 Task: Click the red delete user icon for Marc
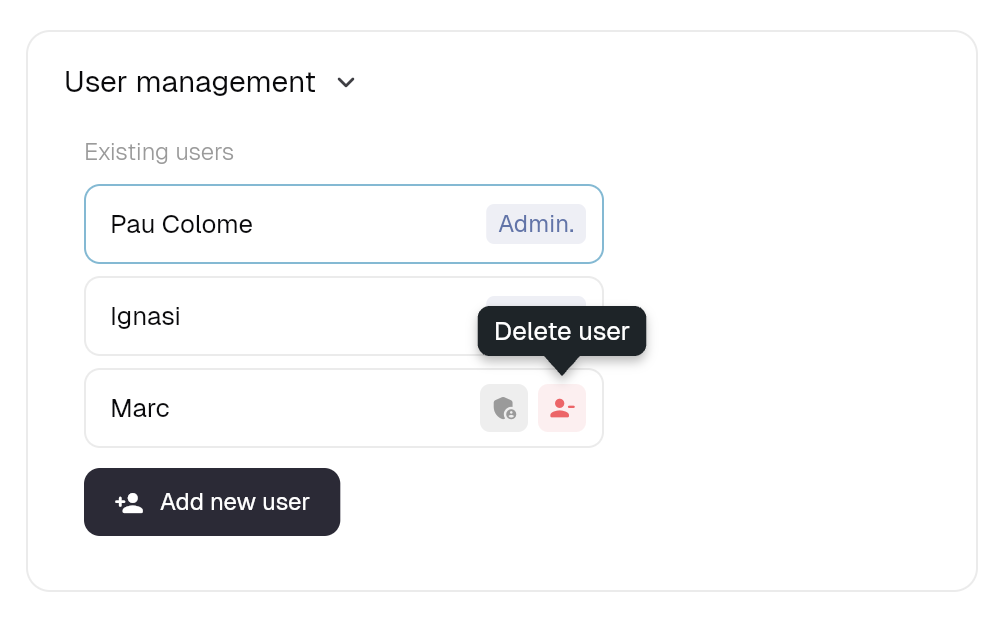click(561, 408)
